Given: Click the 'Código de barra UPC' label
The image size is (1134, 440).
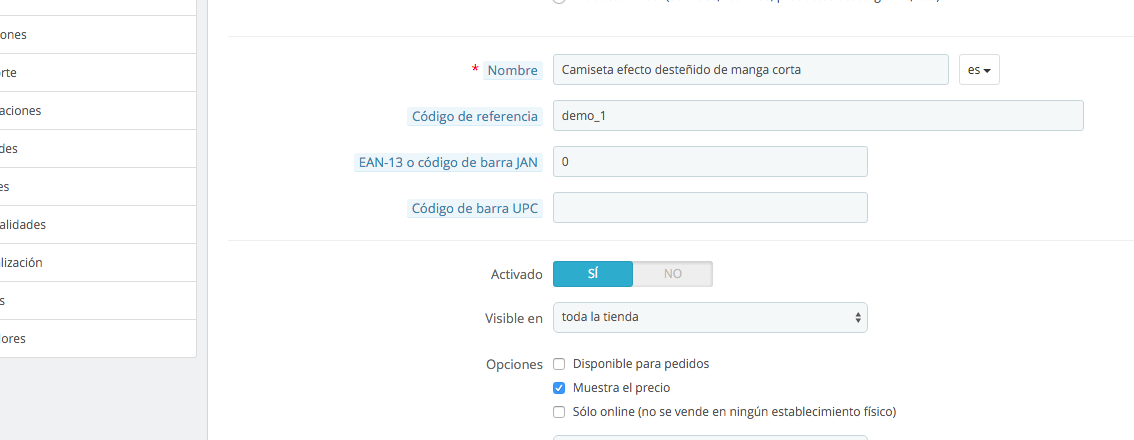Looking at the screenshot, I should [x=475, y=208].
